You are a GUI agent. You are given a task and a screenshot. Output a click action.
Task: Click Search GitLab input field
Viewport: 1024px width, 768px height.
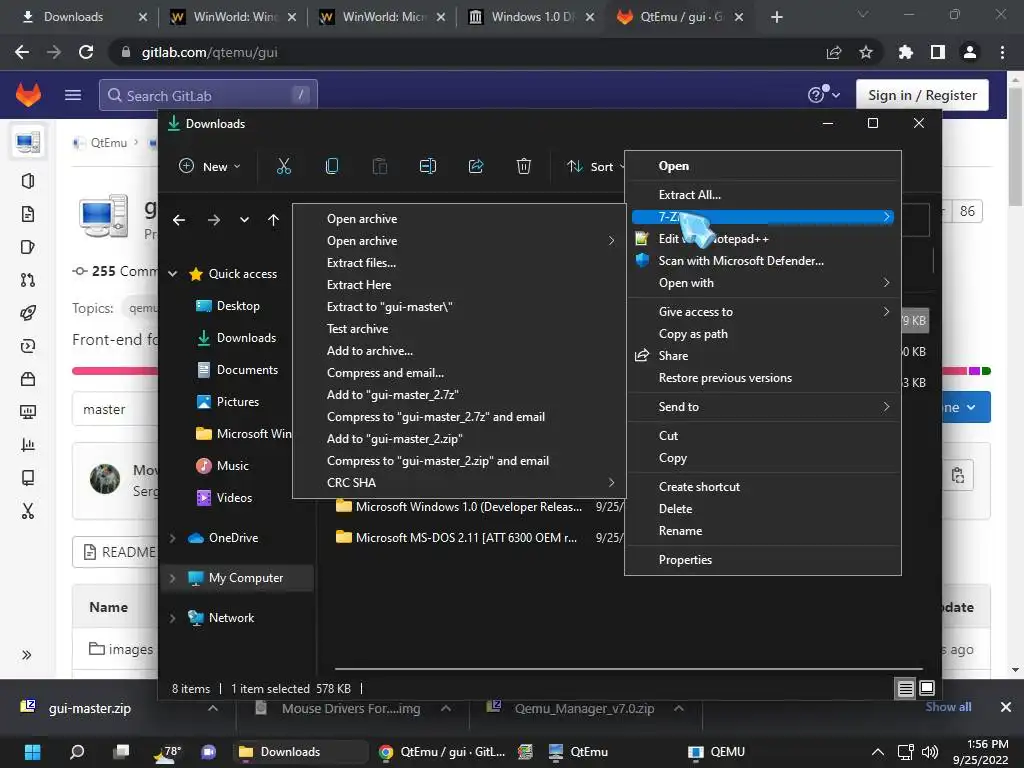[208, 95]
